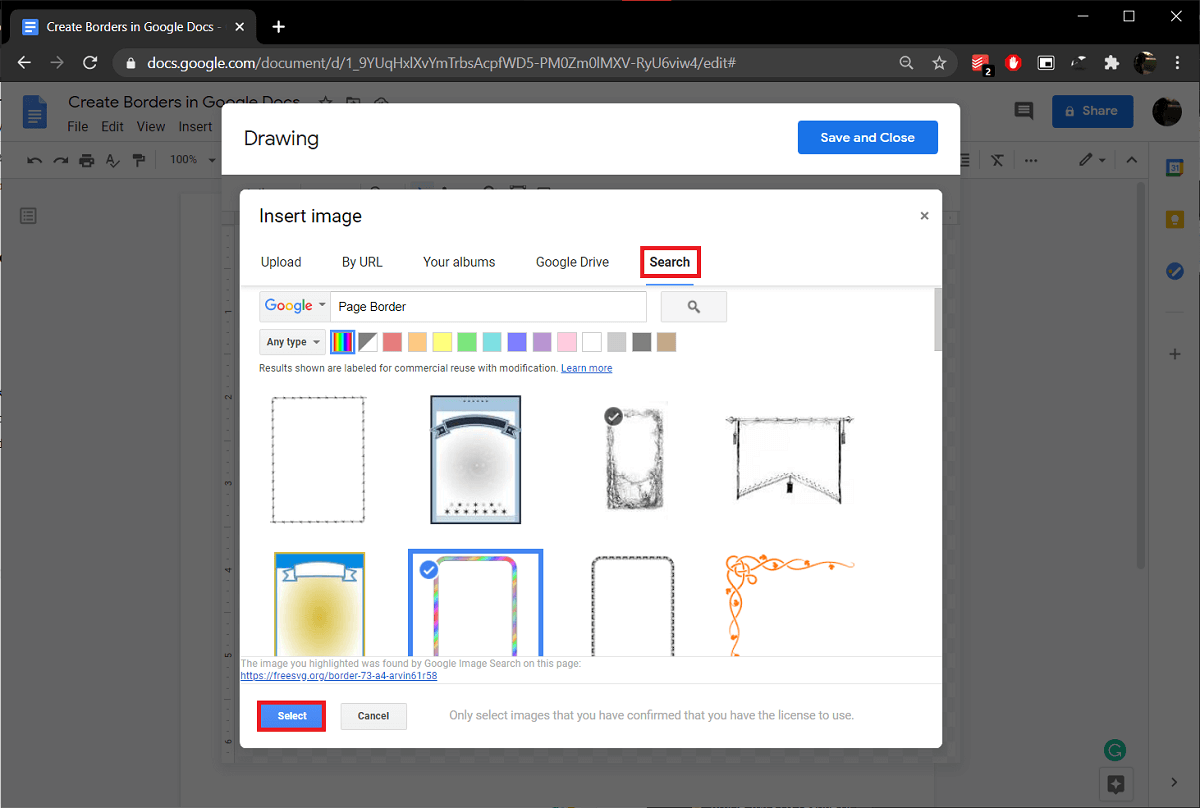Image resolution: width=1200 pixels, height=808 pixels.
Task: Click the undo arrow in toolbar
Action: (x=35, y=160)
